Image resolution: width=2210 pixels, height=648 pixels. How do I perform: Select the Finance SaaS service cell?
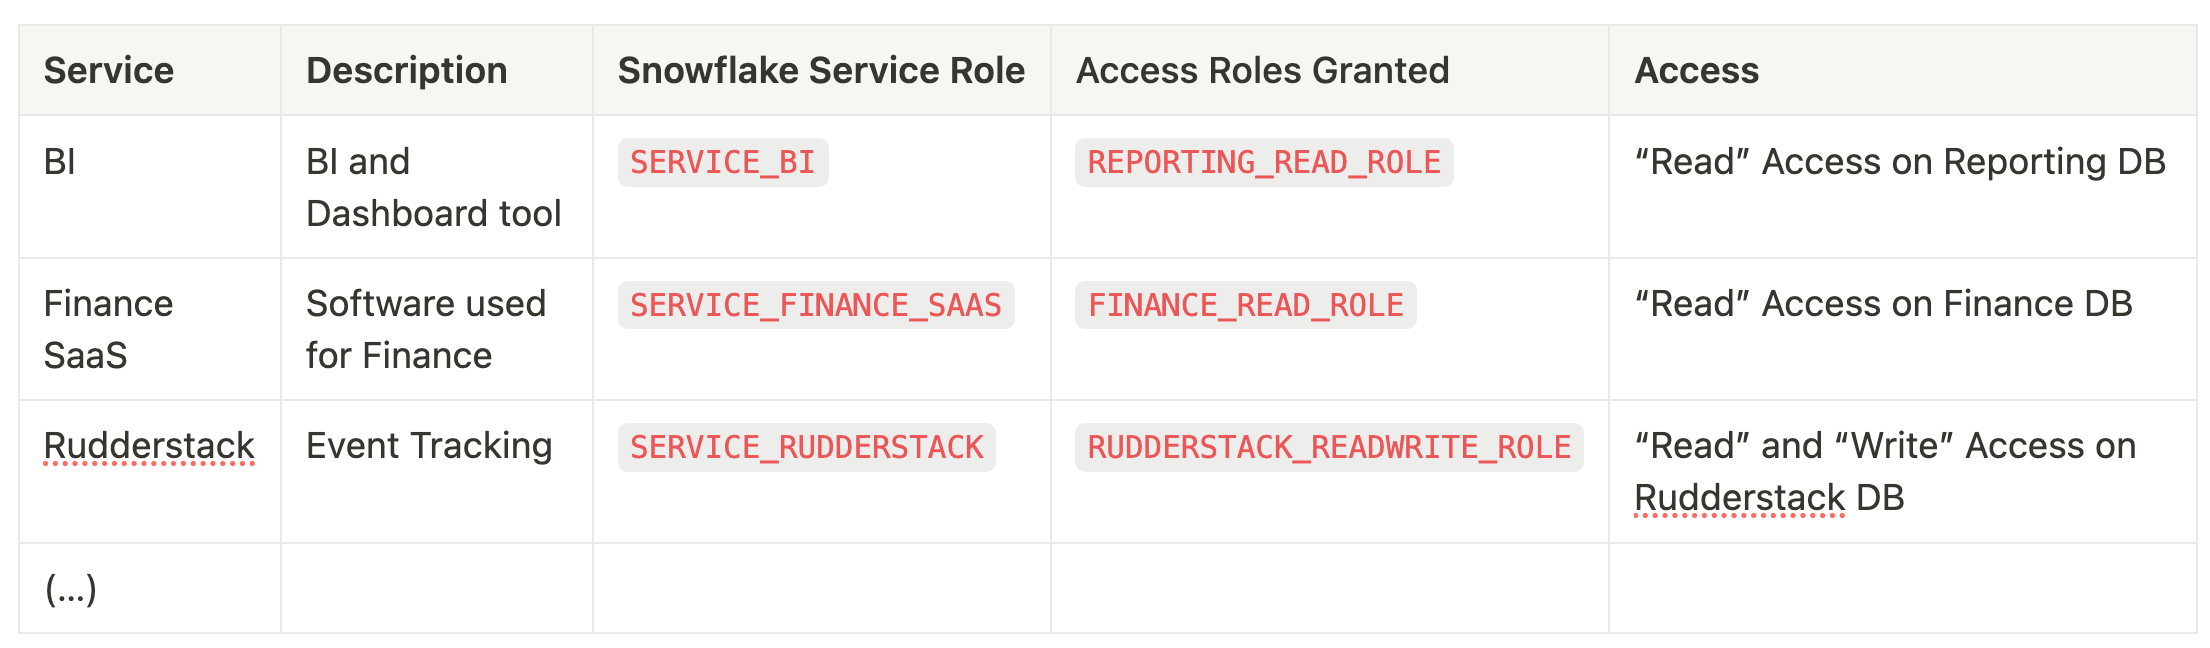click(108, 329)
